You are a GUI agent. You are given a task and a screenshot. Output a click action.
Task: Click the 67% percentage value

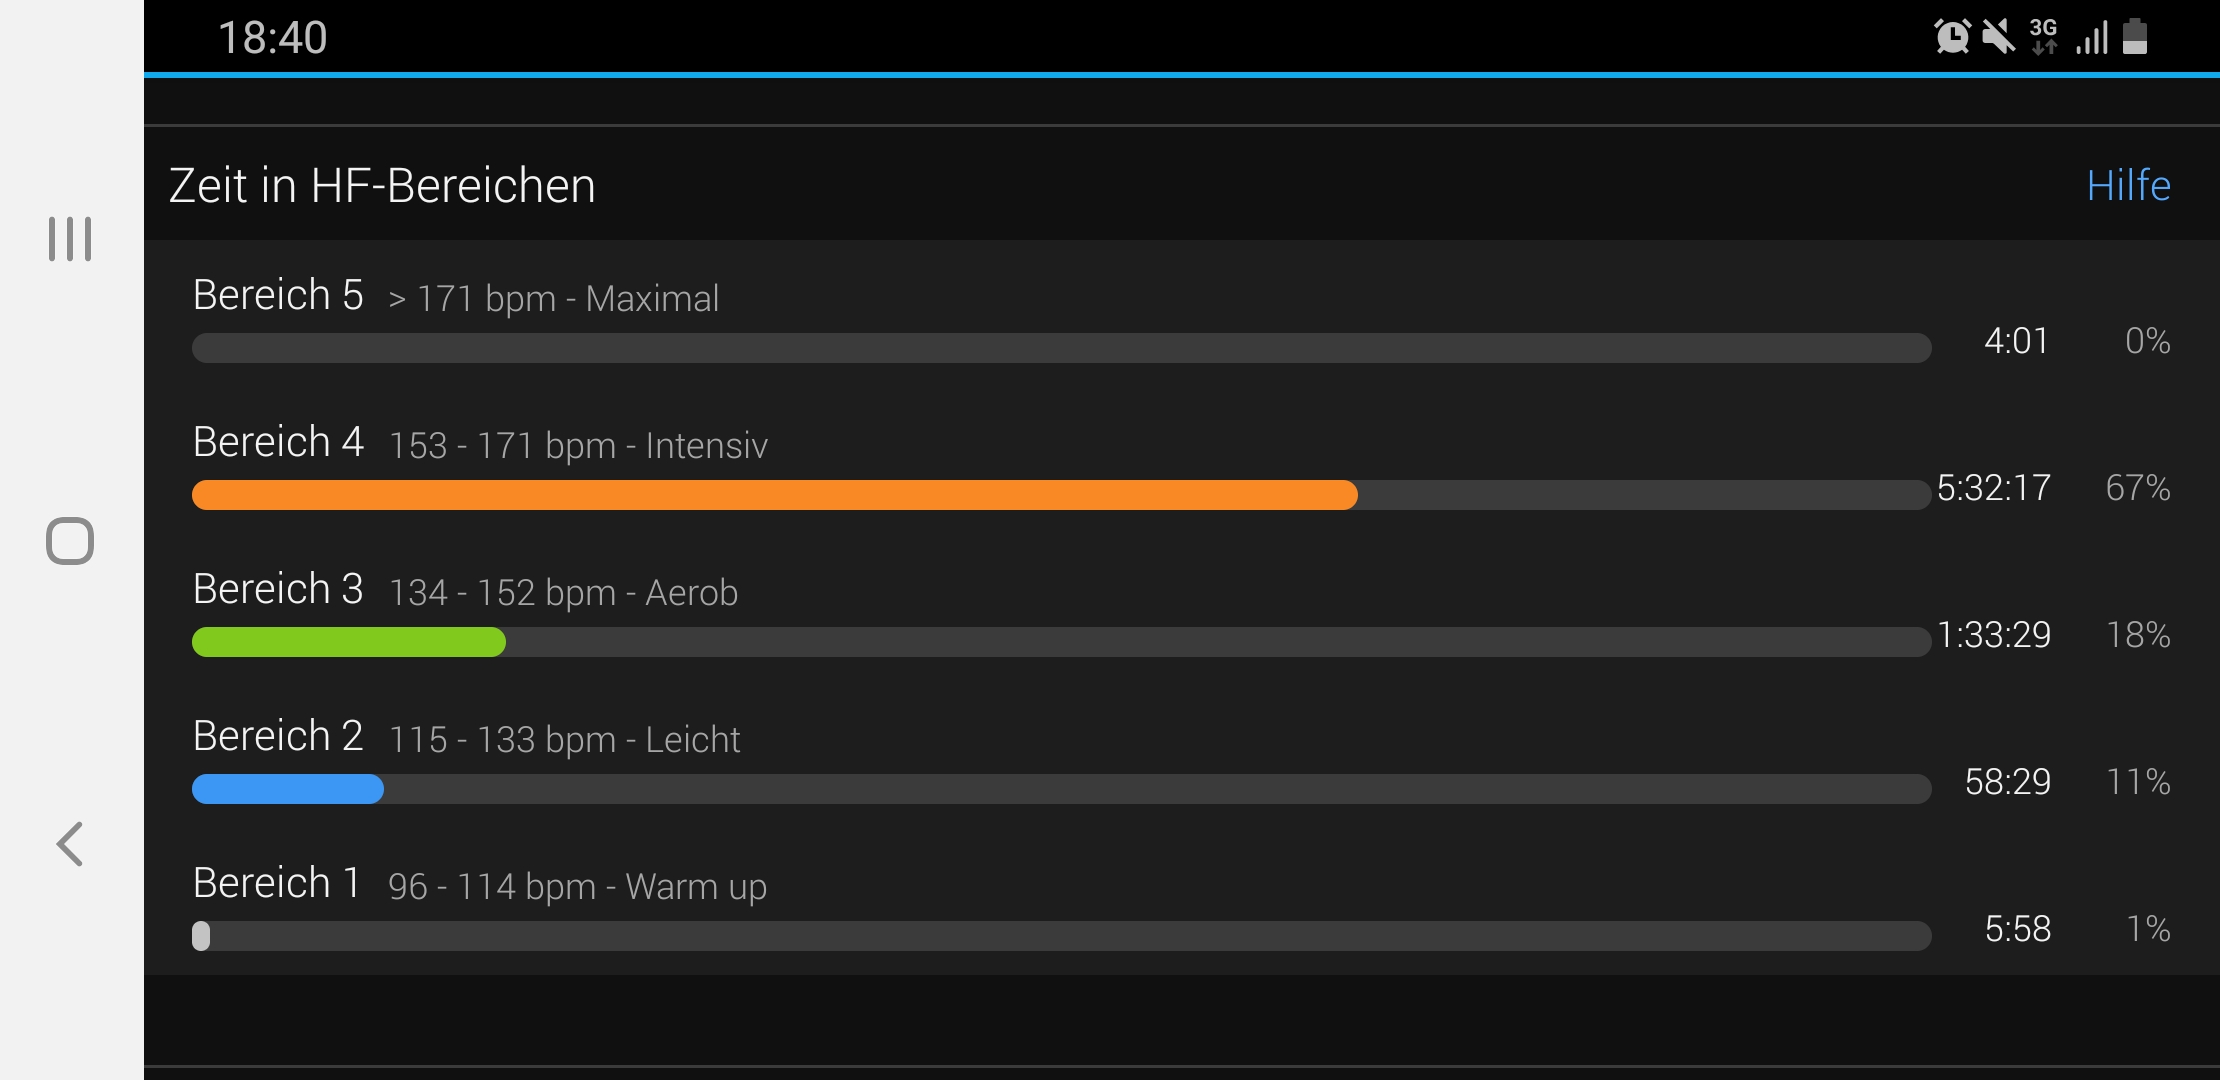[2138, 488]
